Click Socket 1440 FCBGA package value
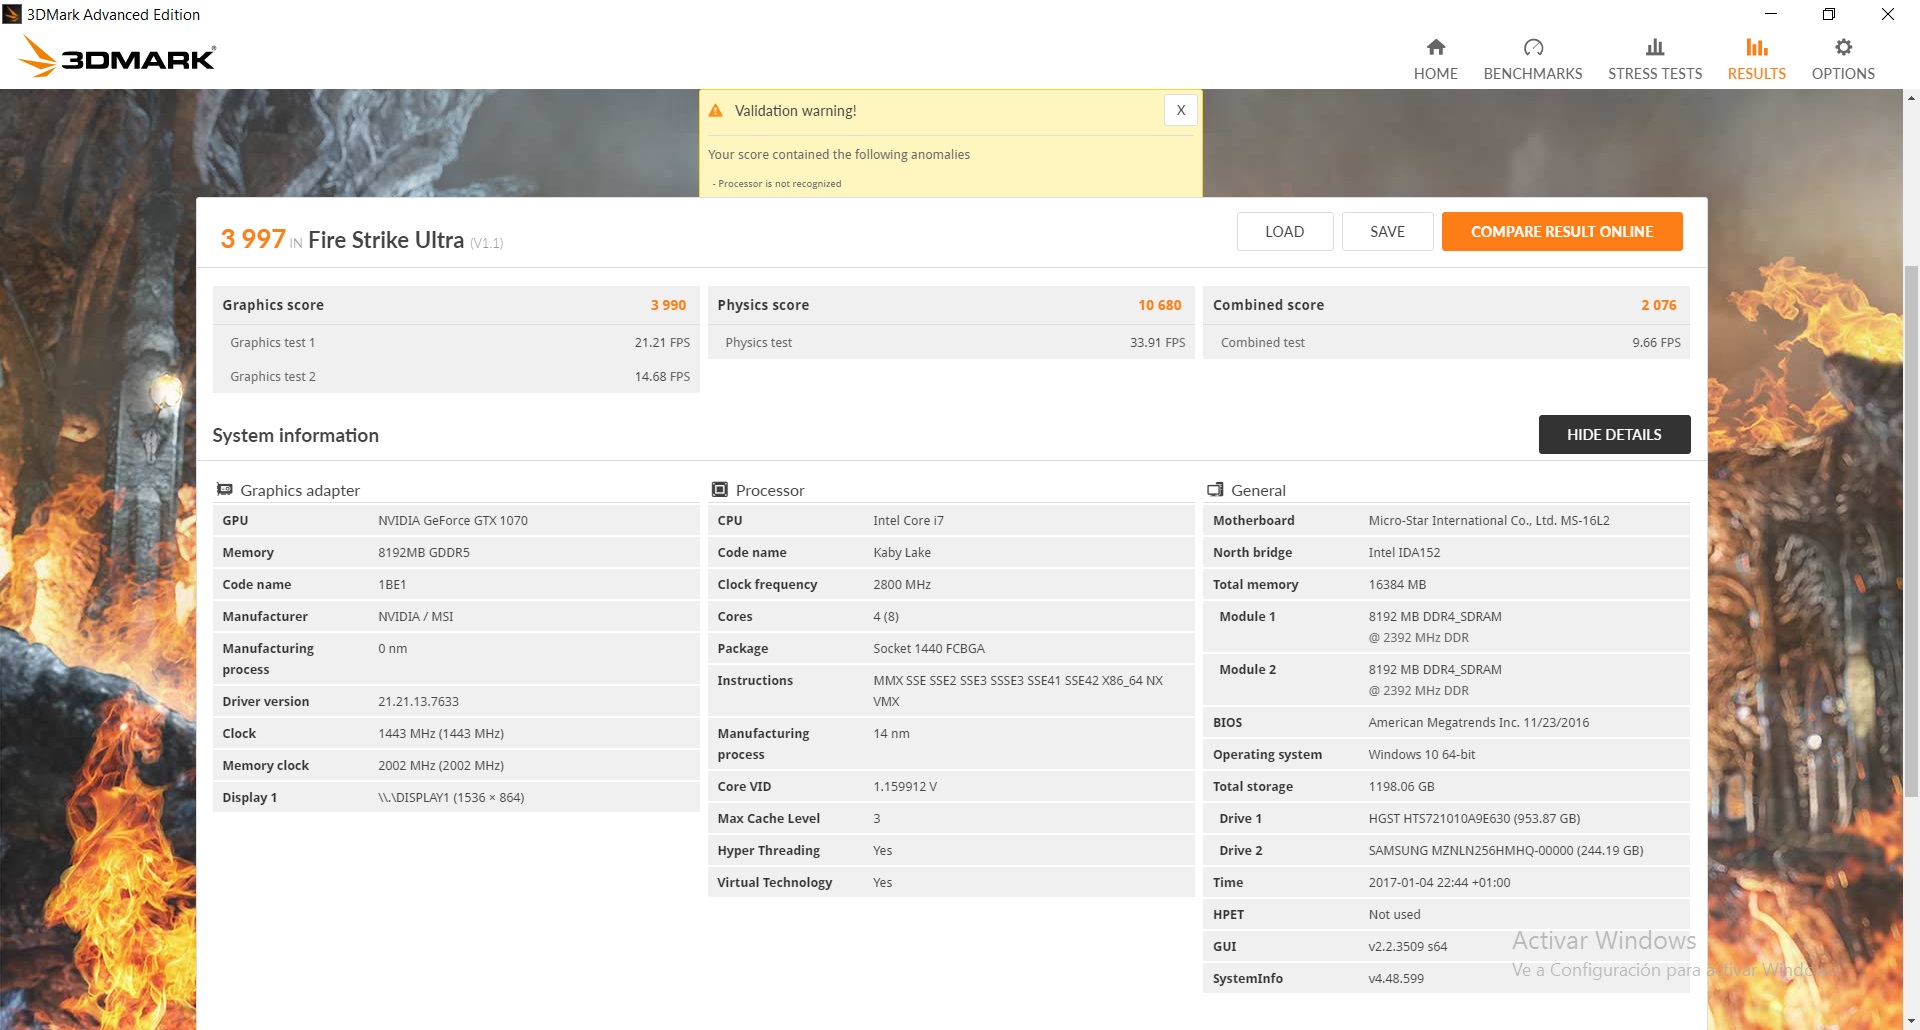The image size is (1920, 1030). [x=929, y=648]
